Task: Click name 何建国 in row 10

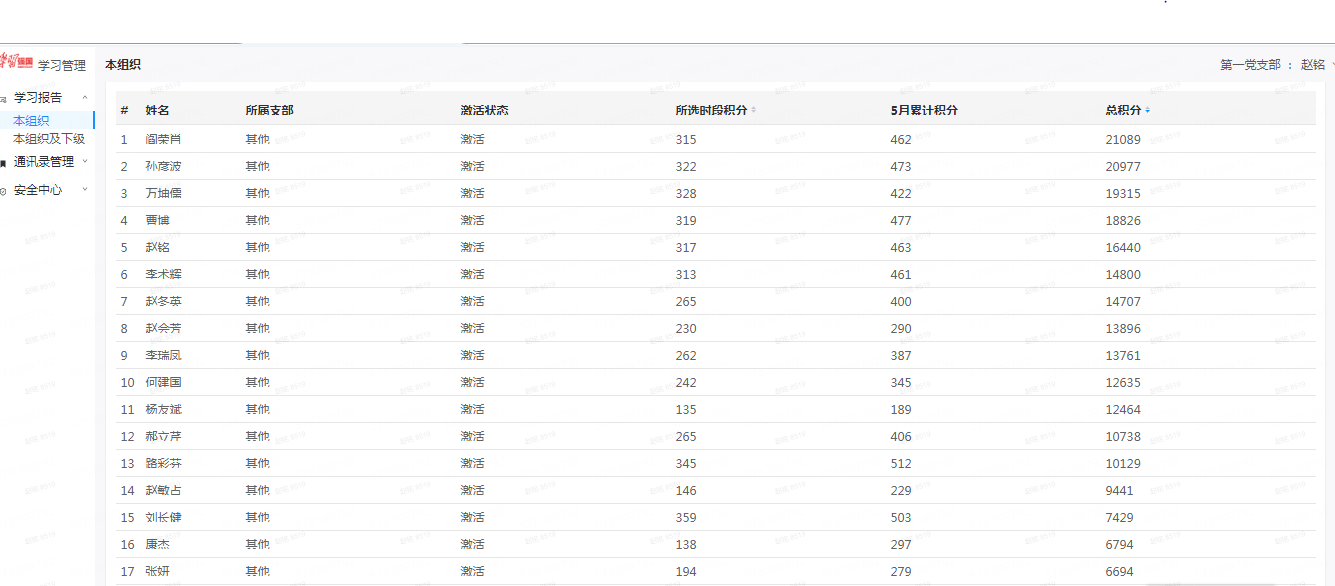Action: pyautogui.click(x=164, y=382)
